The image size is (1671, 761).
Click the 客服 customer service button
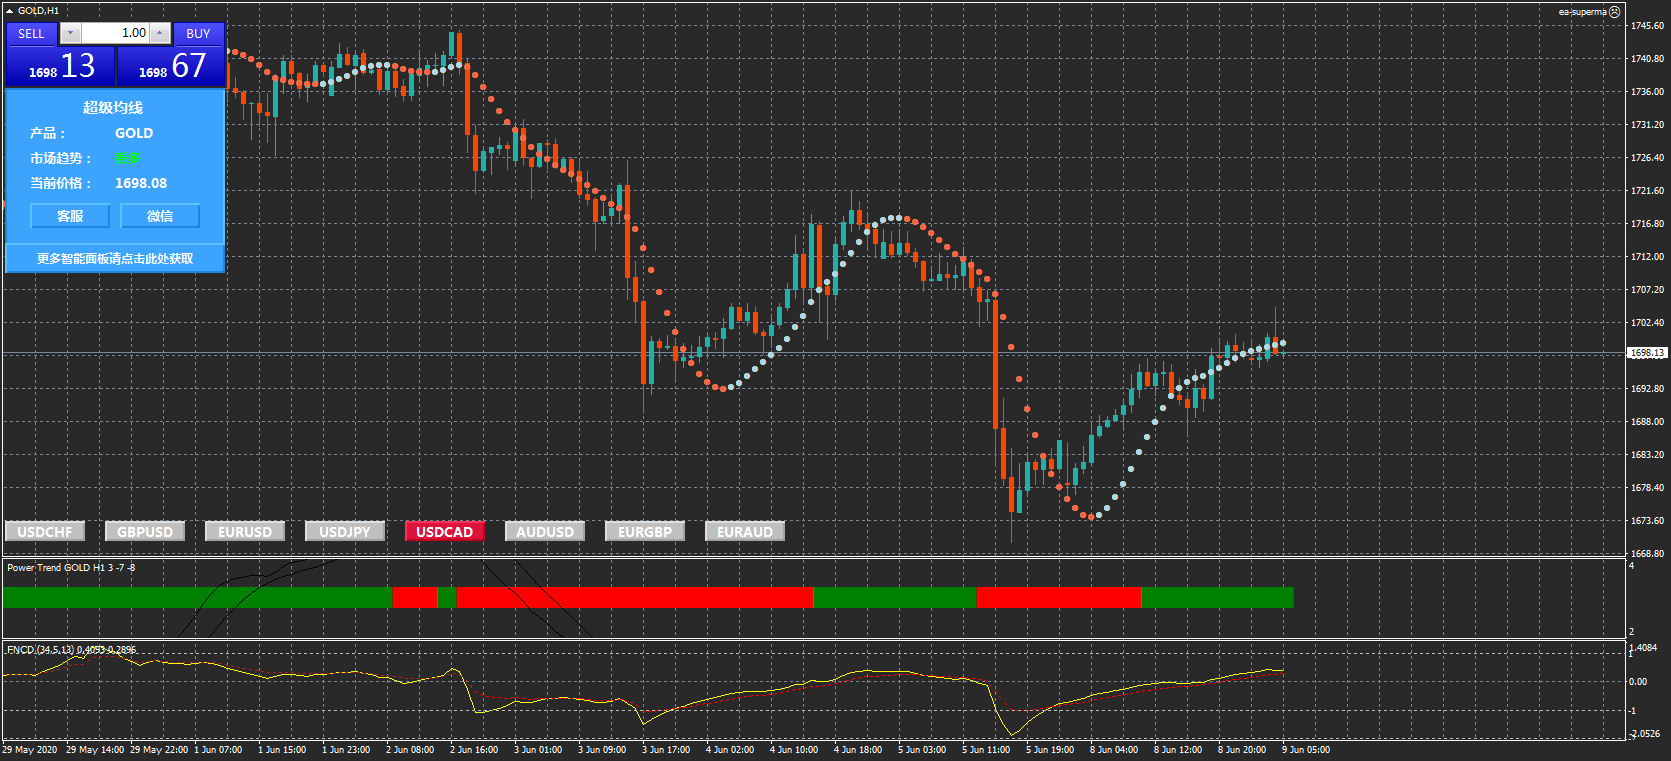(x=70, y=216)
